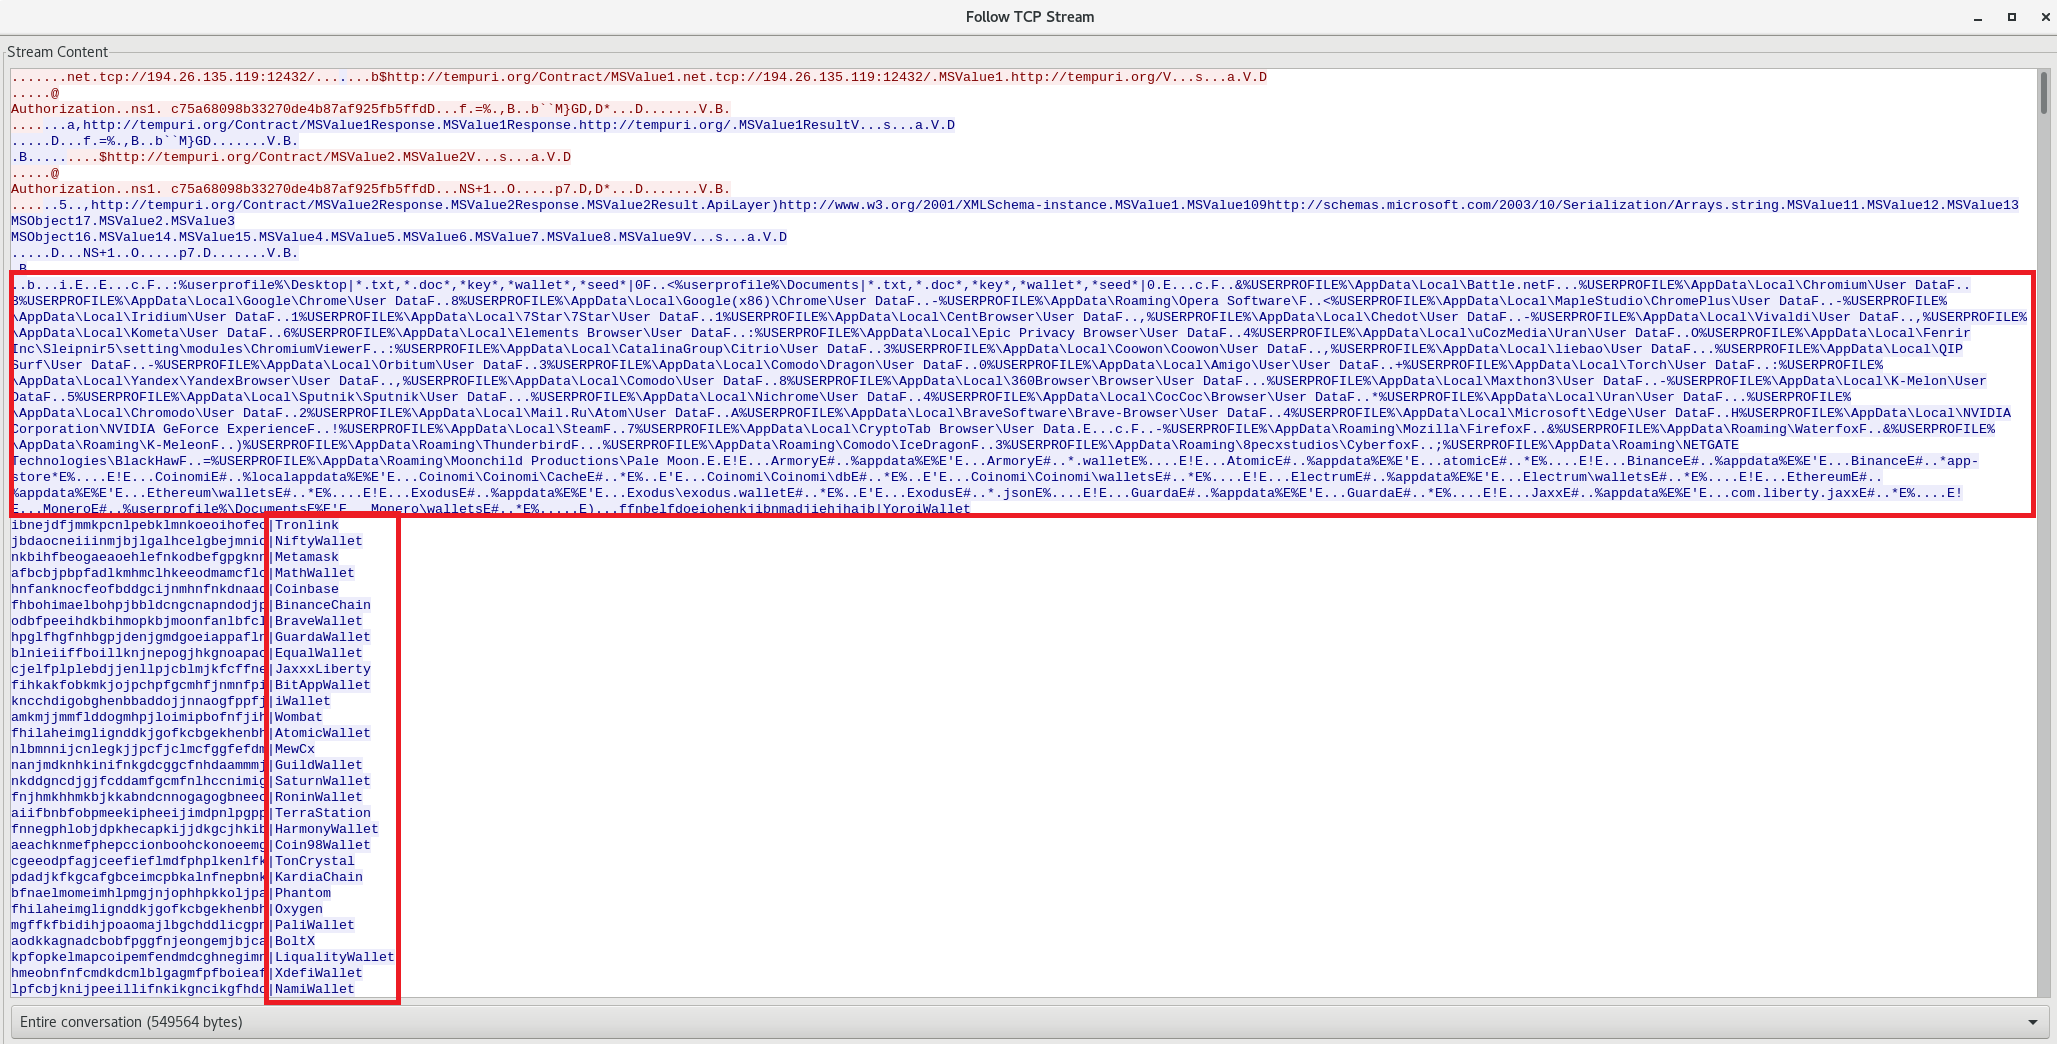Click the XdefiWallet entry
Screen dimensions: 2057x1044
318,973
